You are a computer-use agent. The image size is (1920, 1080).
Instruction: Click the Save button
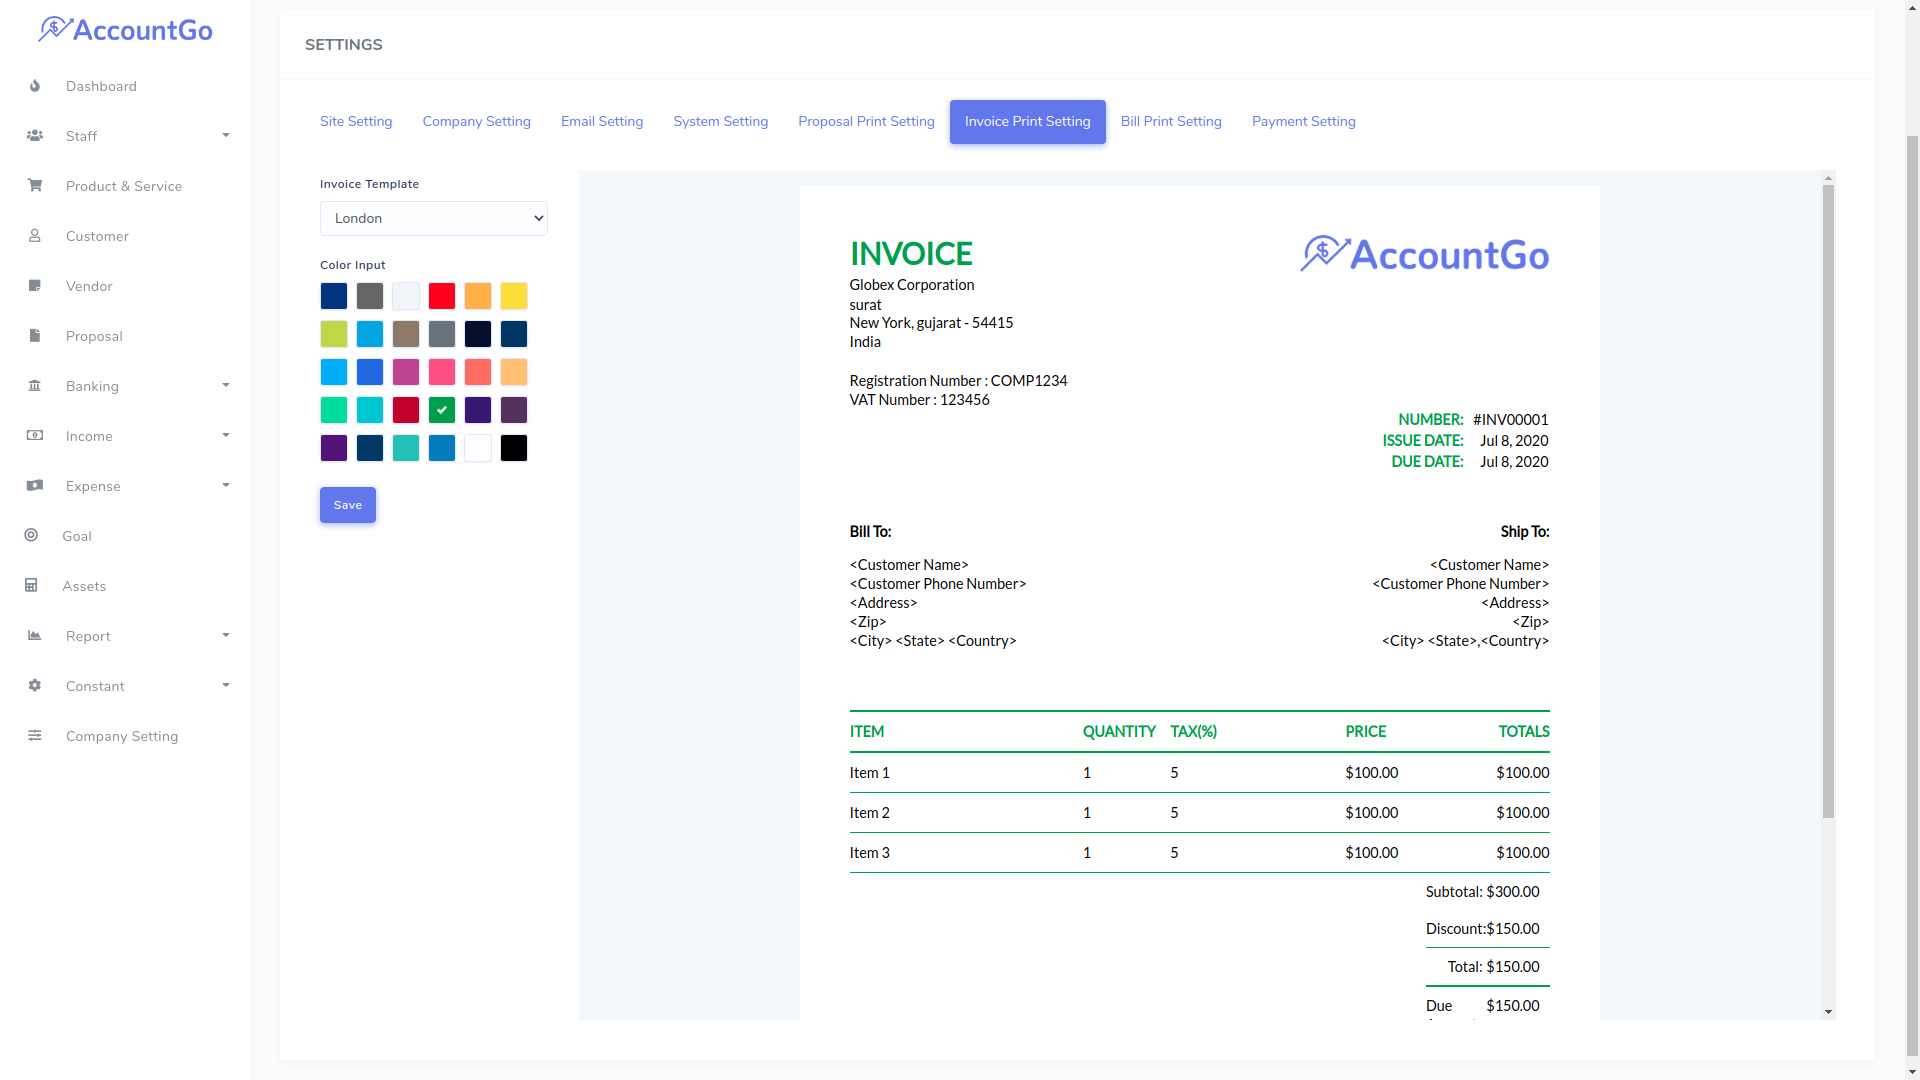click(347, 505)
